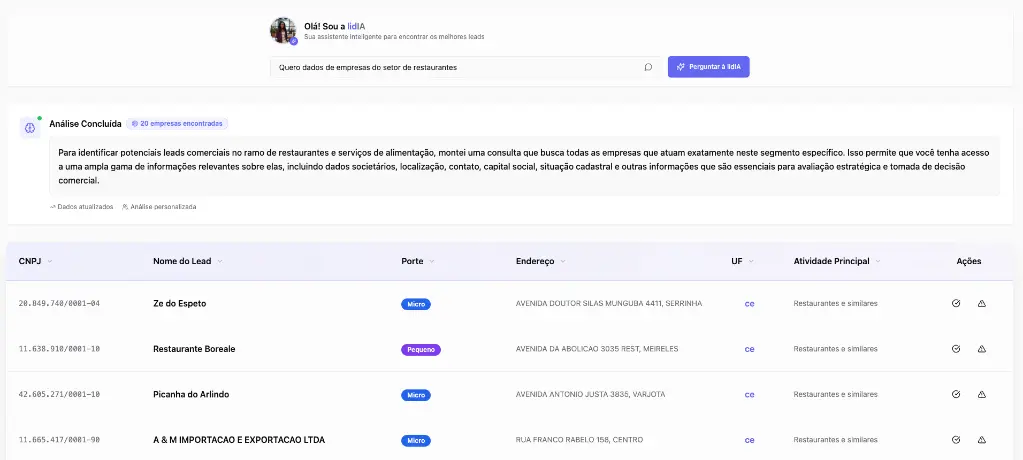Screen dimensions: 1023x460
Task: Open the A & M IMPORTACAO E EXPORTACAO lead
Action: click(239, 440)
